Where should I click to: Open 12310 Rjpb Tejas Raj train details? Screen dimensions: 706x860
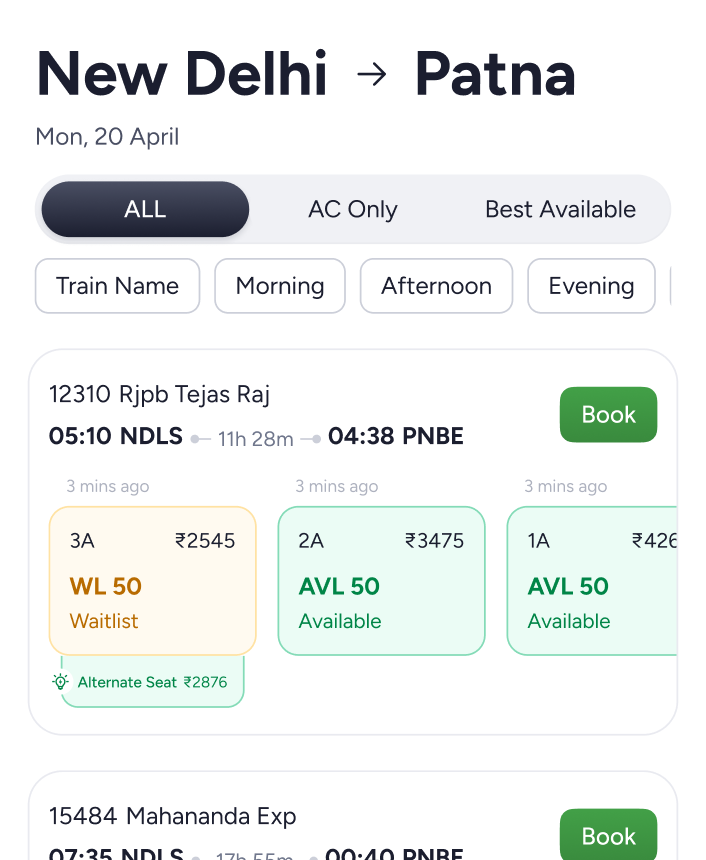pos(160,394)
